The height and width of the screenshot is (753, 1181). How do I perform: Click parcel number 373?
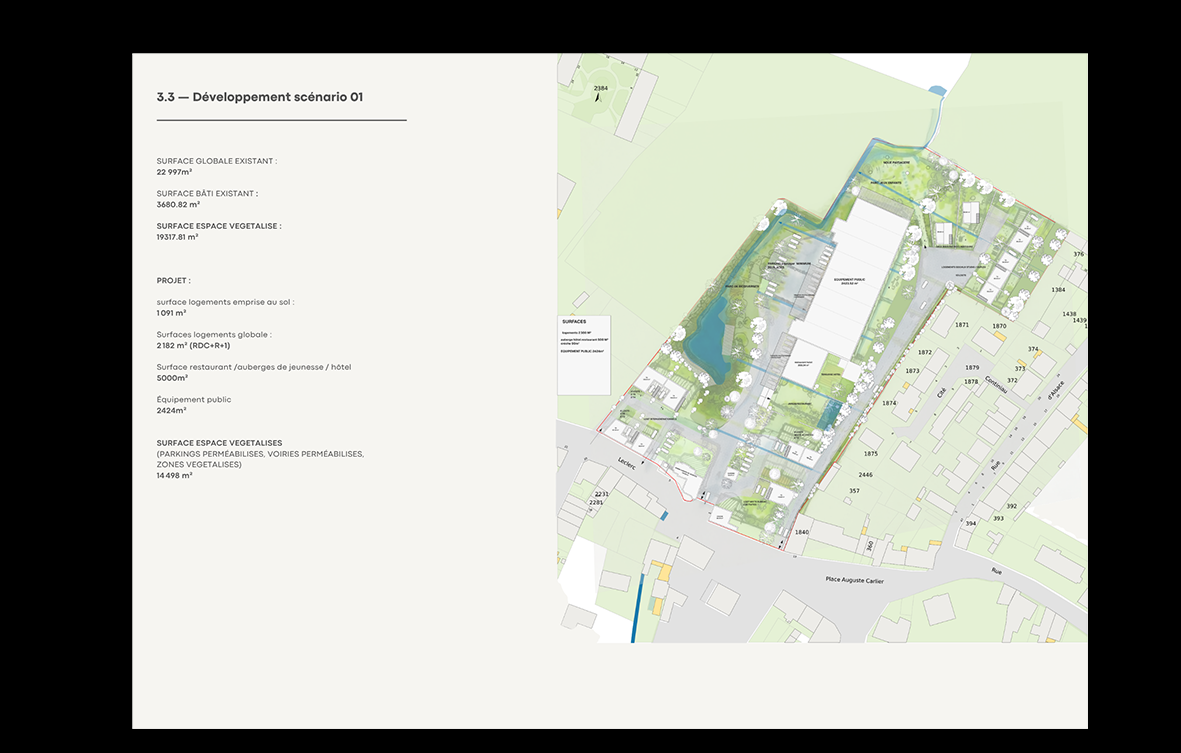point(1020,369)
